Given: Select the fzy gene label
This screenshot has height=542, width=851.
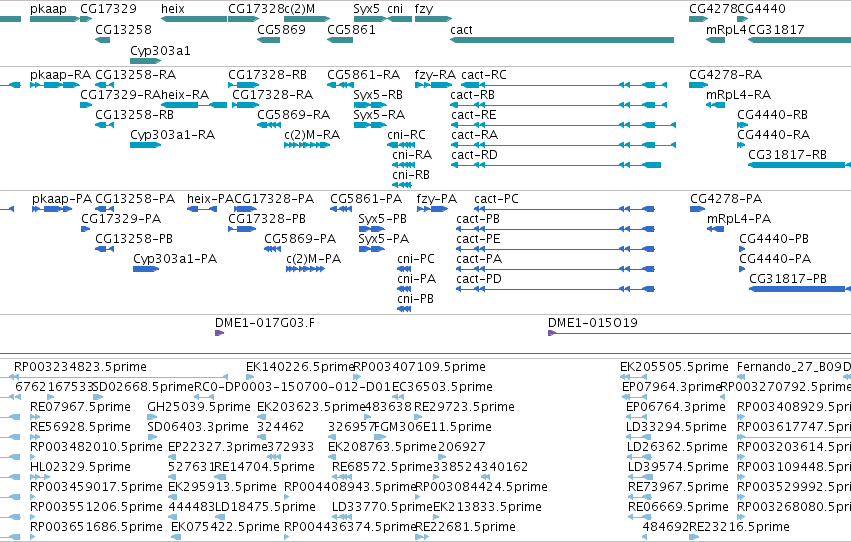Looking at the screenshot, I should tap(424, 9).
